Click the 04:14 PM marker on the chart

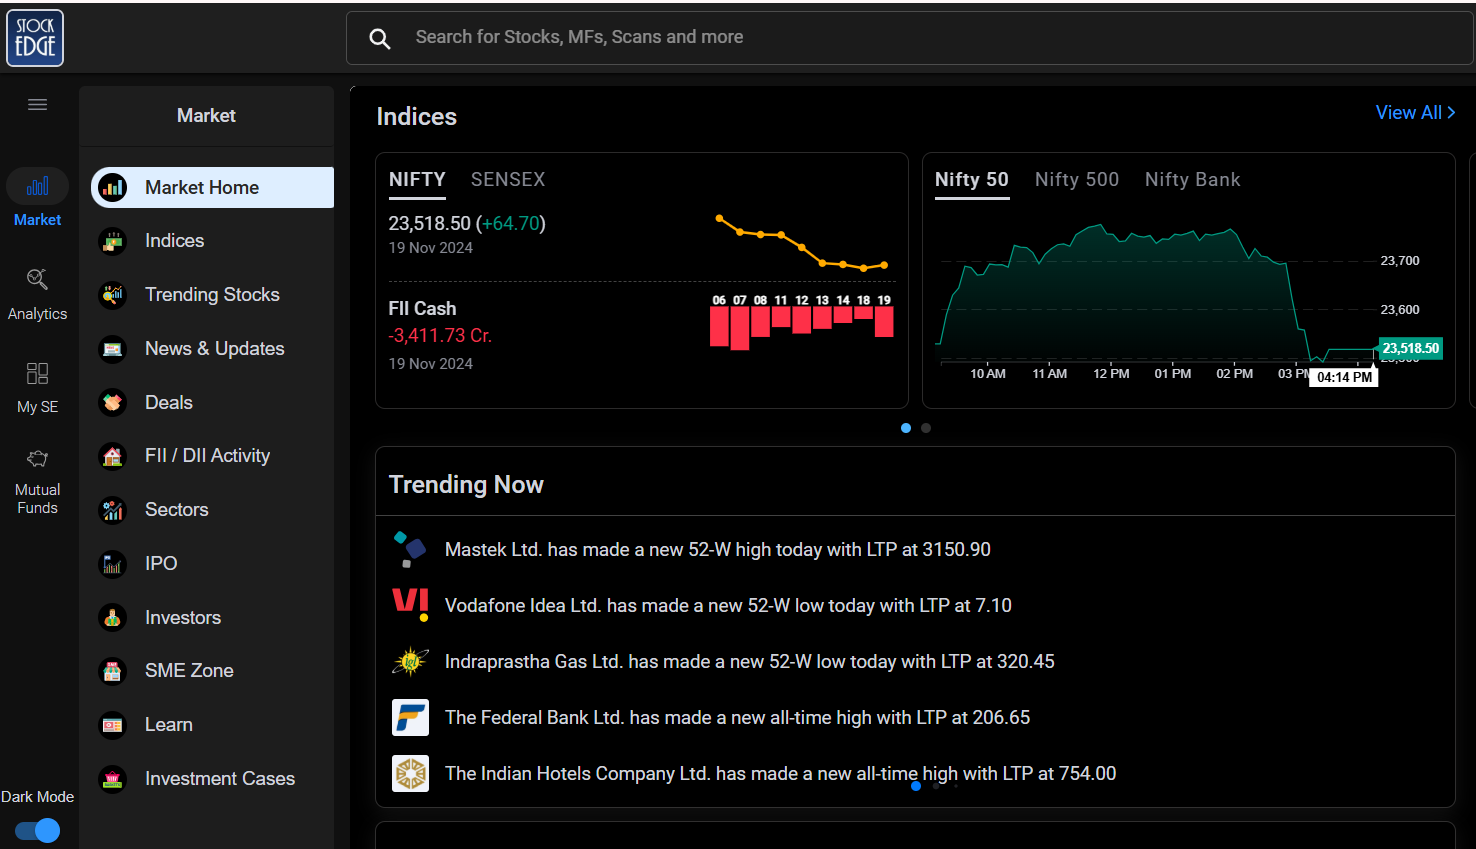[1343, 377]
